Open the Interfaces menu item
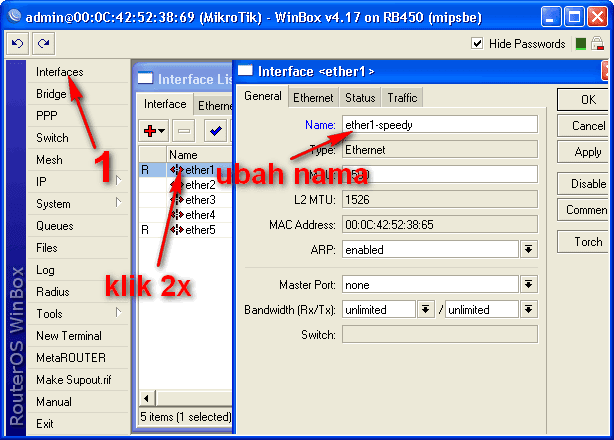This screenshot has width=614, height=440. (x=78, y=72)
